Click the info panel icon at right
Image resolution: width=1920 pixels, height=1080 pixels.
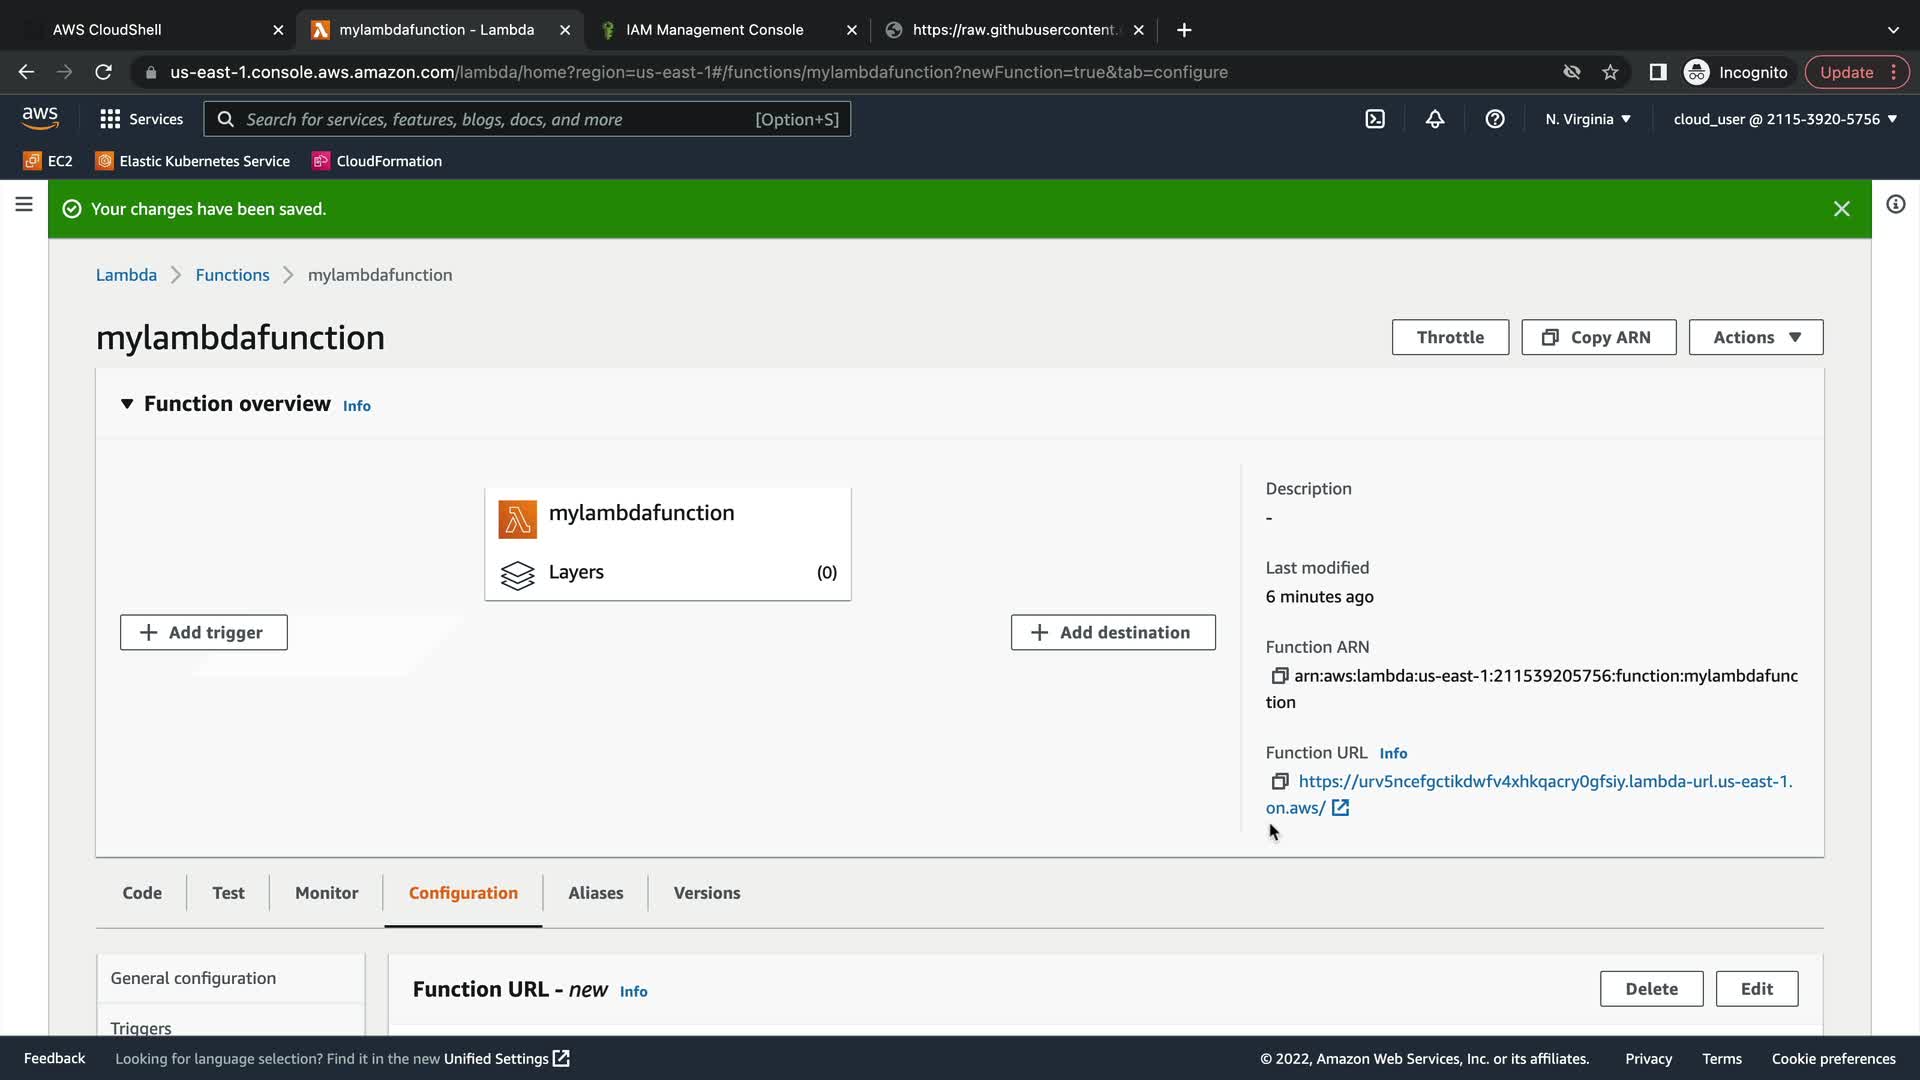[1895, 205]
